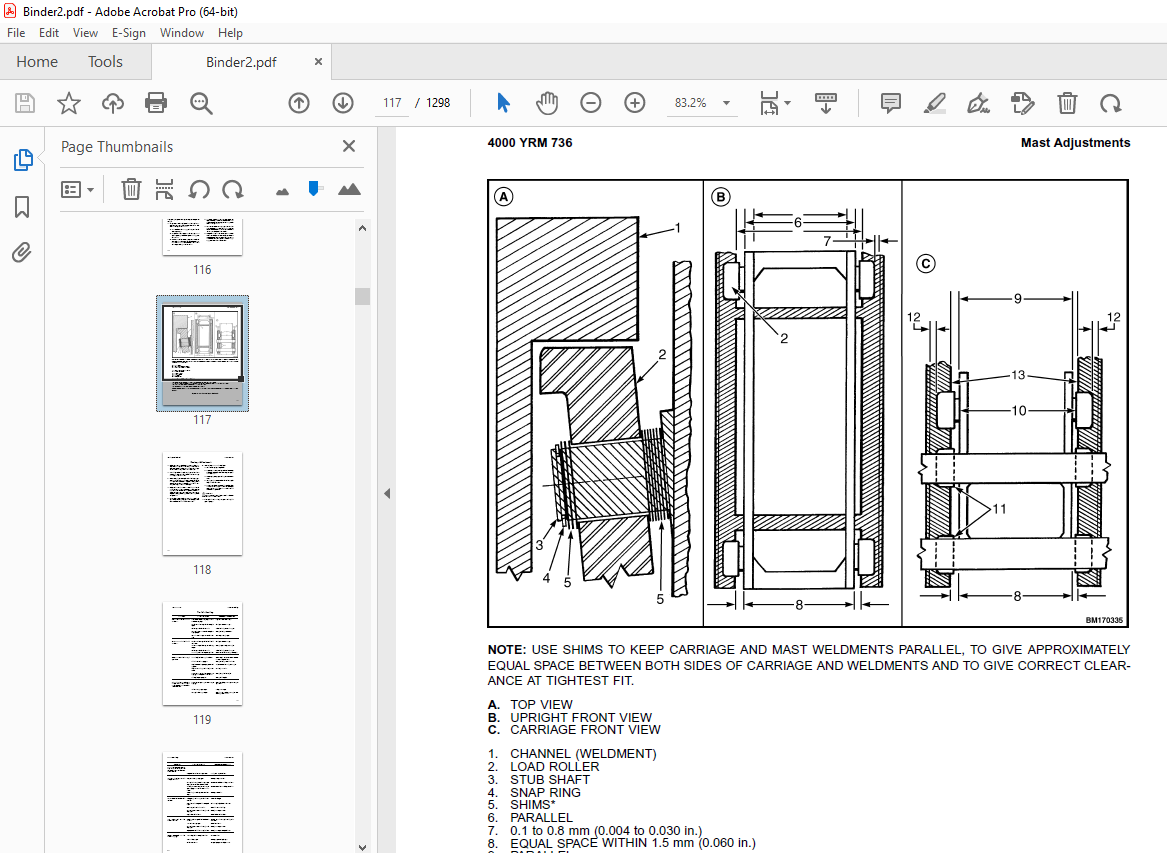Choose the selection arrow tool

click(503, 103)
